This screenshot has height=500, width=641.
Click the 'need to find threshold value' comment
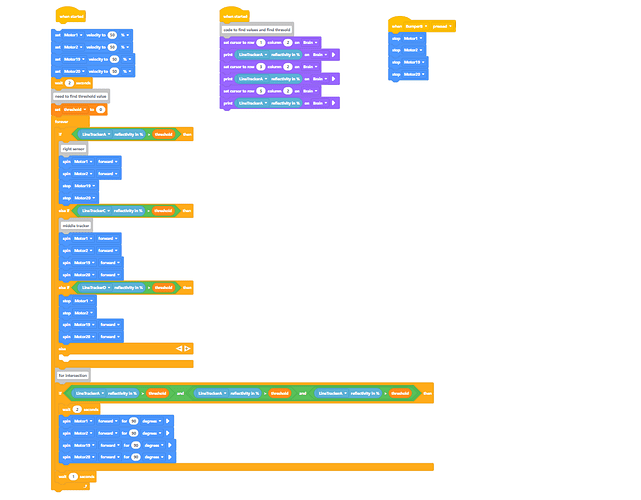coord(81,96)
